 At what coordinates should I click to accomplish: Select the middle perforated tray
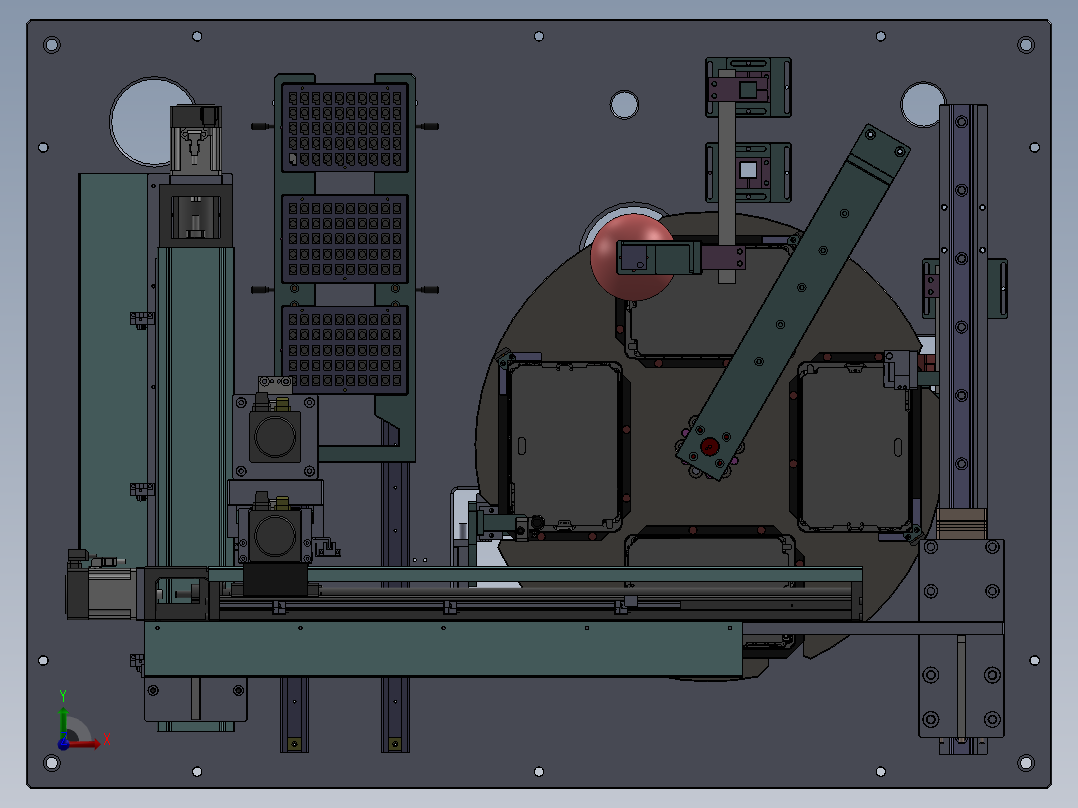click(x=344, y=239)
